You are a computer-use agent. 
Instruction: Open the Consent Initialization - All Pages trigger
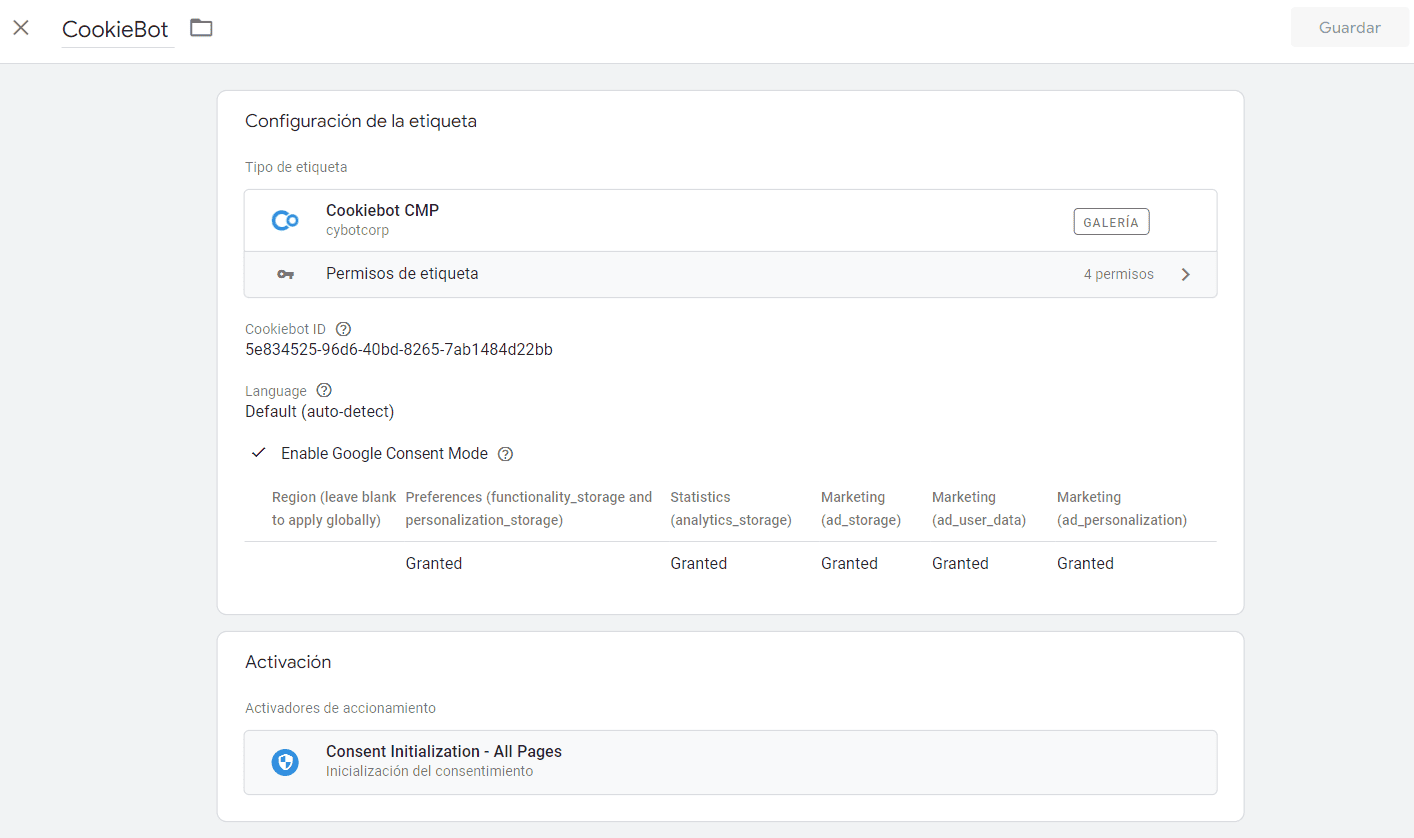(730, 762)
